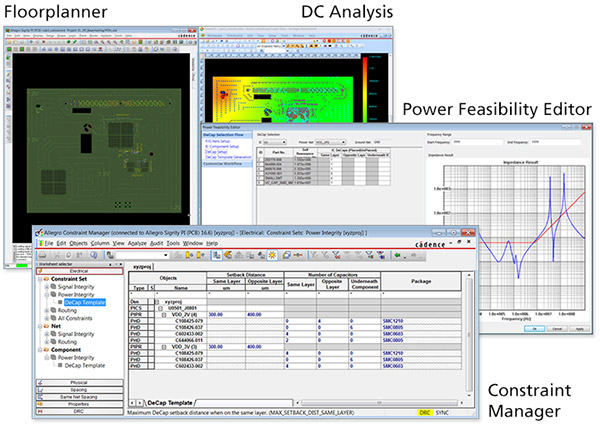Image resolution: width=600 pixels, height=429 pixels.
Task: Click the vertical scrollbar in Constraint Manager worksheet
Action: 469,335
